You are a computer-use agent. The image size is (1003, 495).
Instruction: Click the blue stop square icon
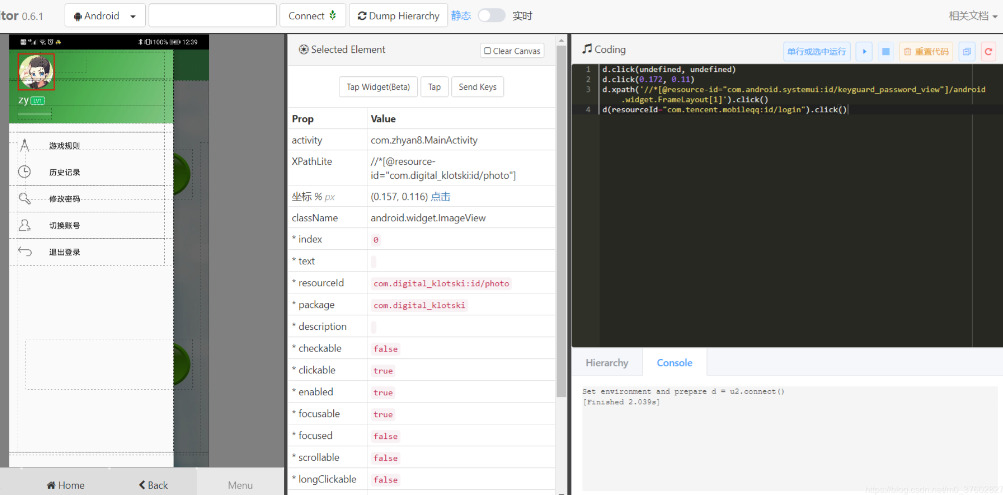coord(885,51)
